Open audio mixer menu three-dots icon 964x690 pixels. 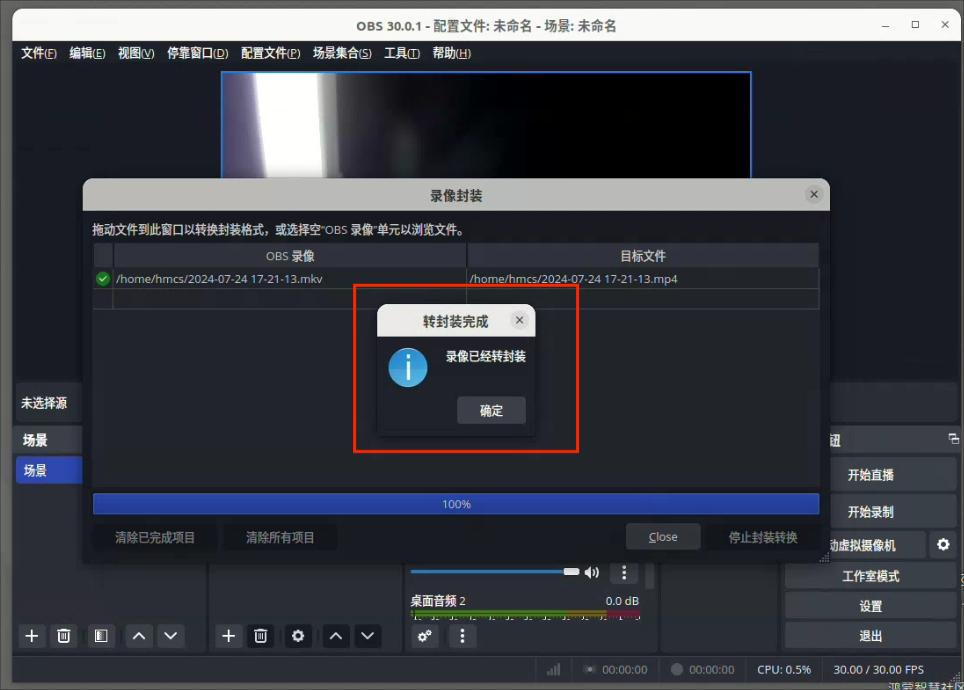462,636
